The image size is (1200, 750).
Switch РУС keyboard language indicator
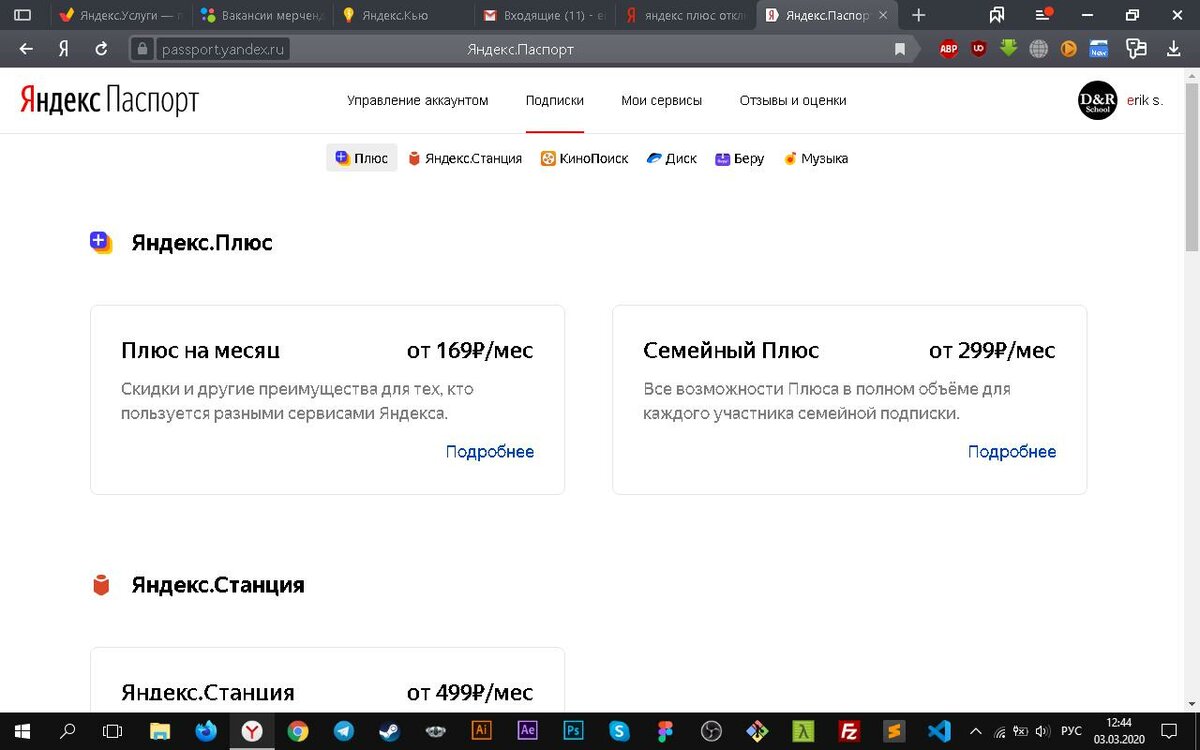(x=1071, y=731)
